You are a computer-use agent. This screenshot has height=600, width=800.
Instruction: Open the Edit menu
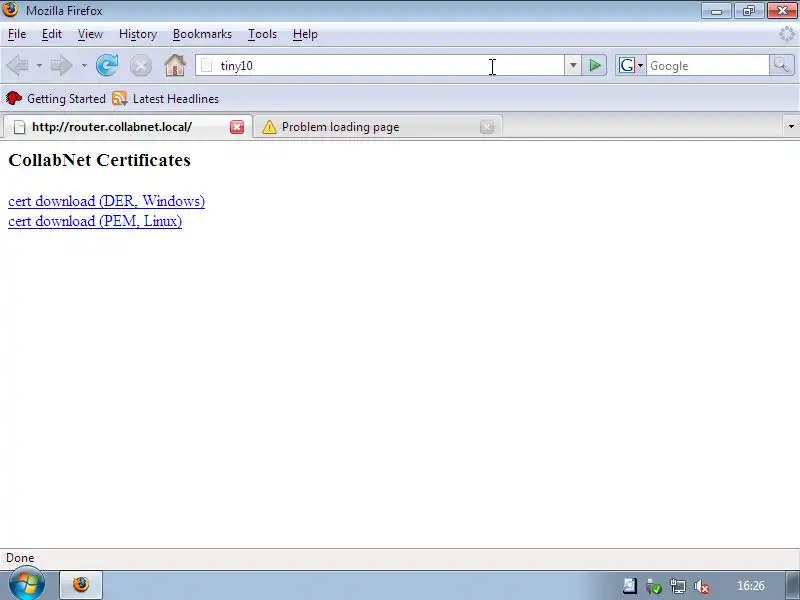tap(52, 34)
